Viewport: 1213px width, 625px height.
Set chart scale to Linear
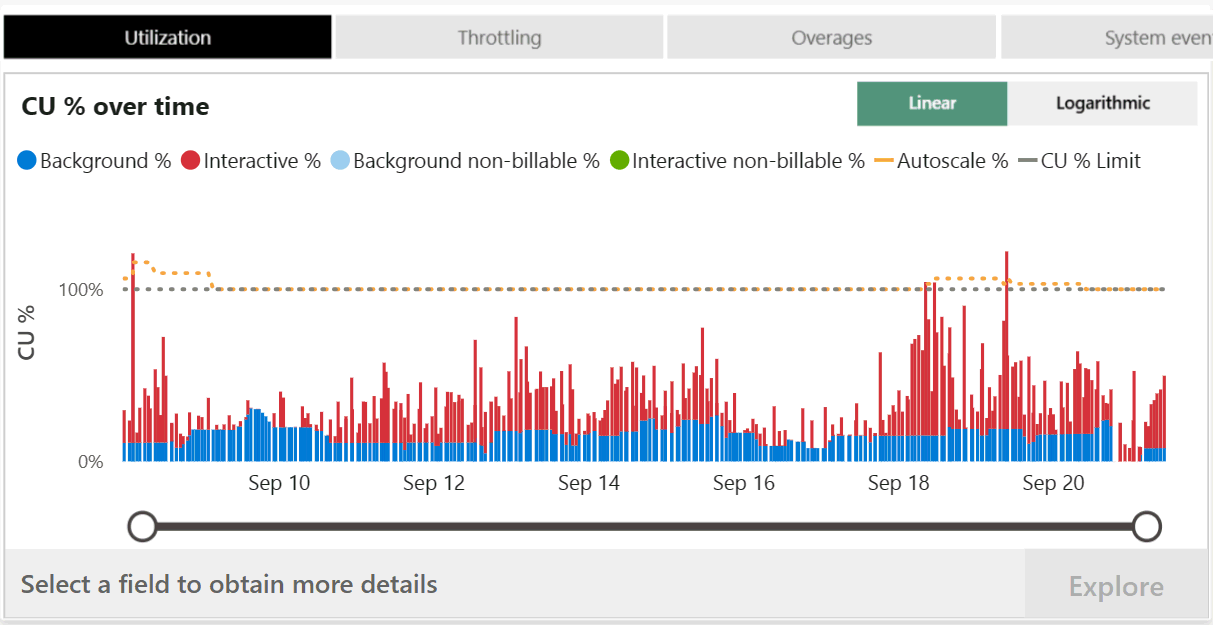[x=932, y=103]
